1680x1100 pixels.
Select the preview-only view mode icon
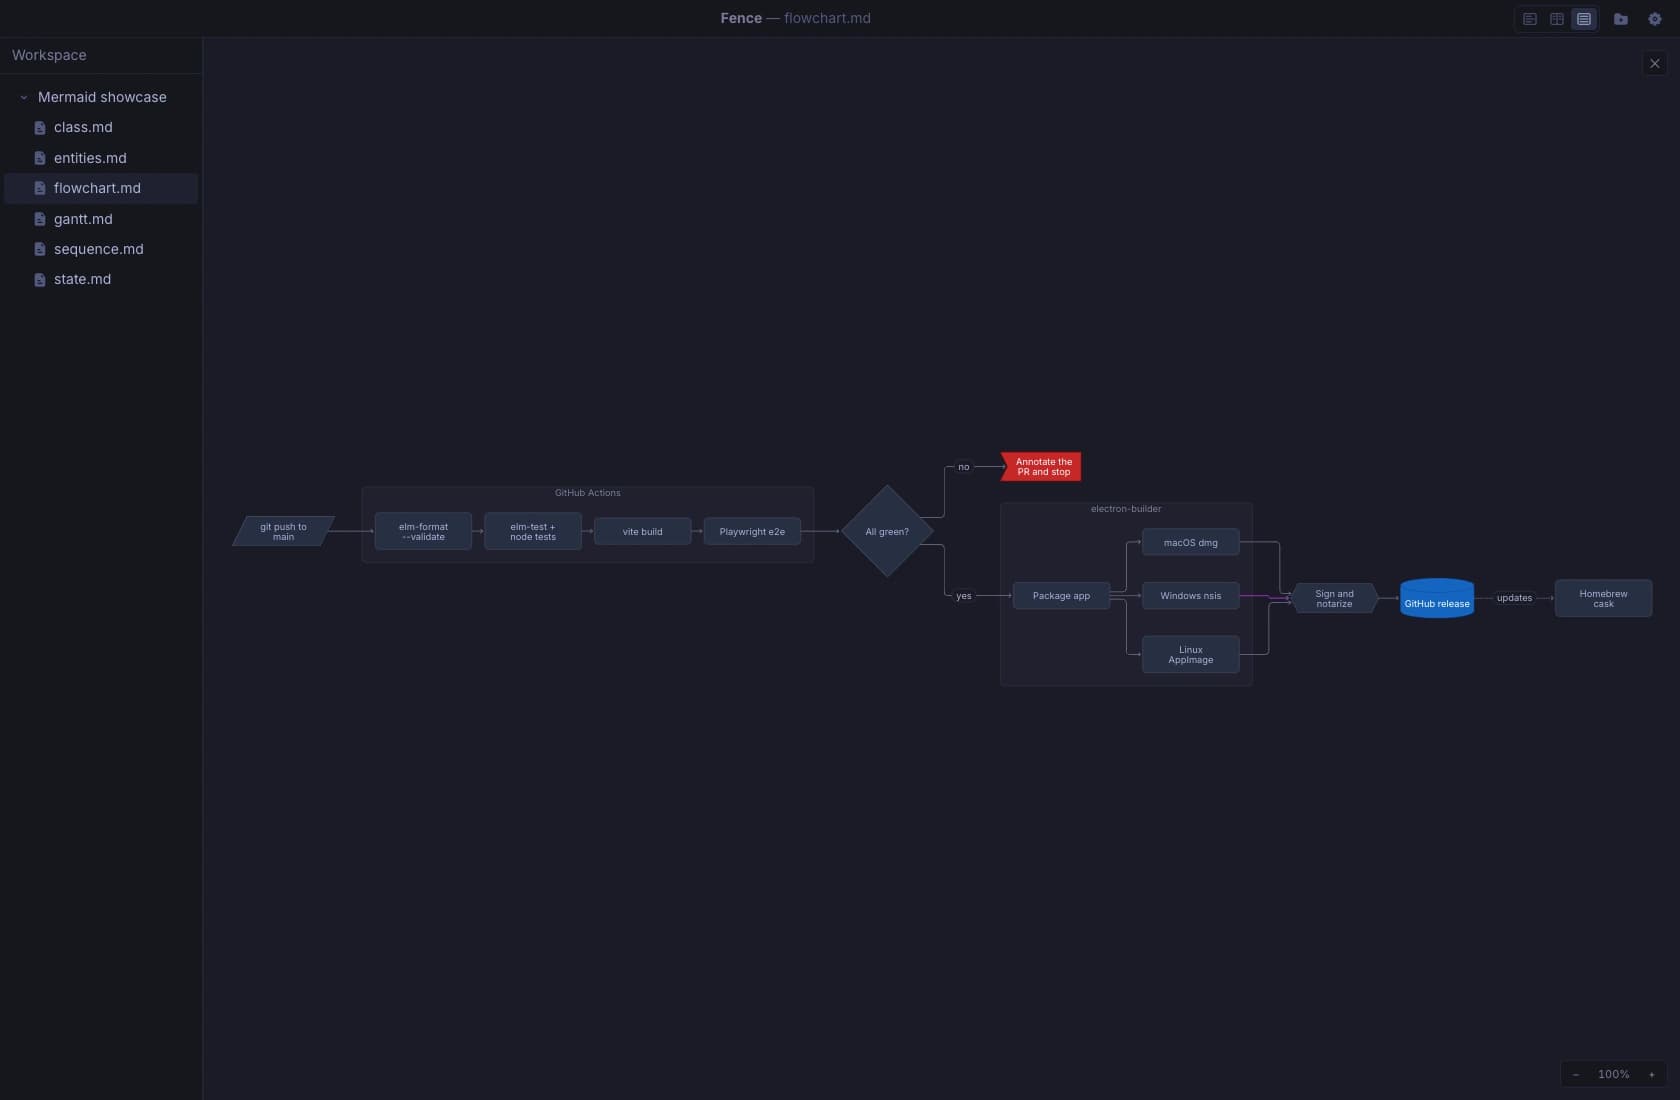1584,19
